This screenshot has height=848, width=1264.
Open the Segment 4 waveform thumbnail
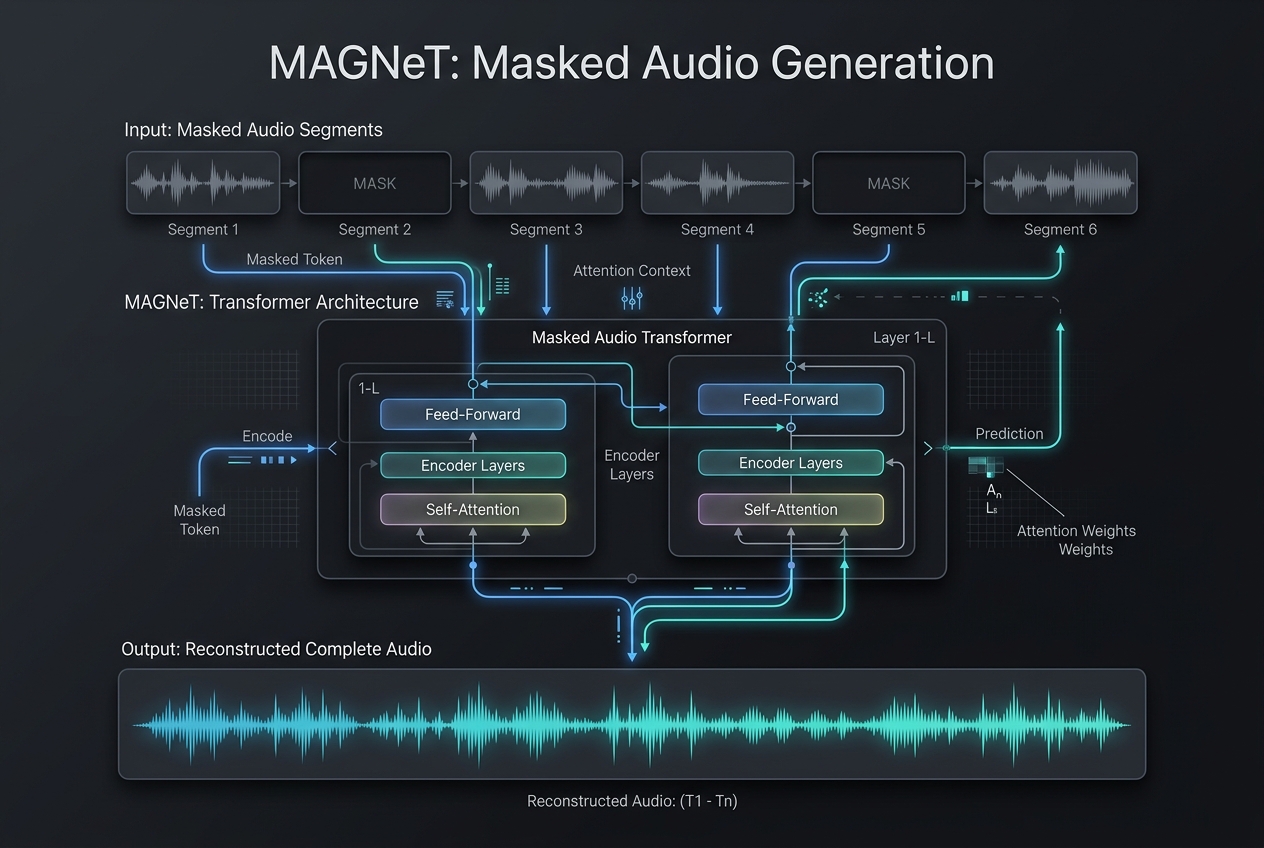tap(717, 183)
